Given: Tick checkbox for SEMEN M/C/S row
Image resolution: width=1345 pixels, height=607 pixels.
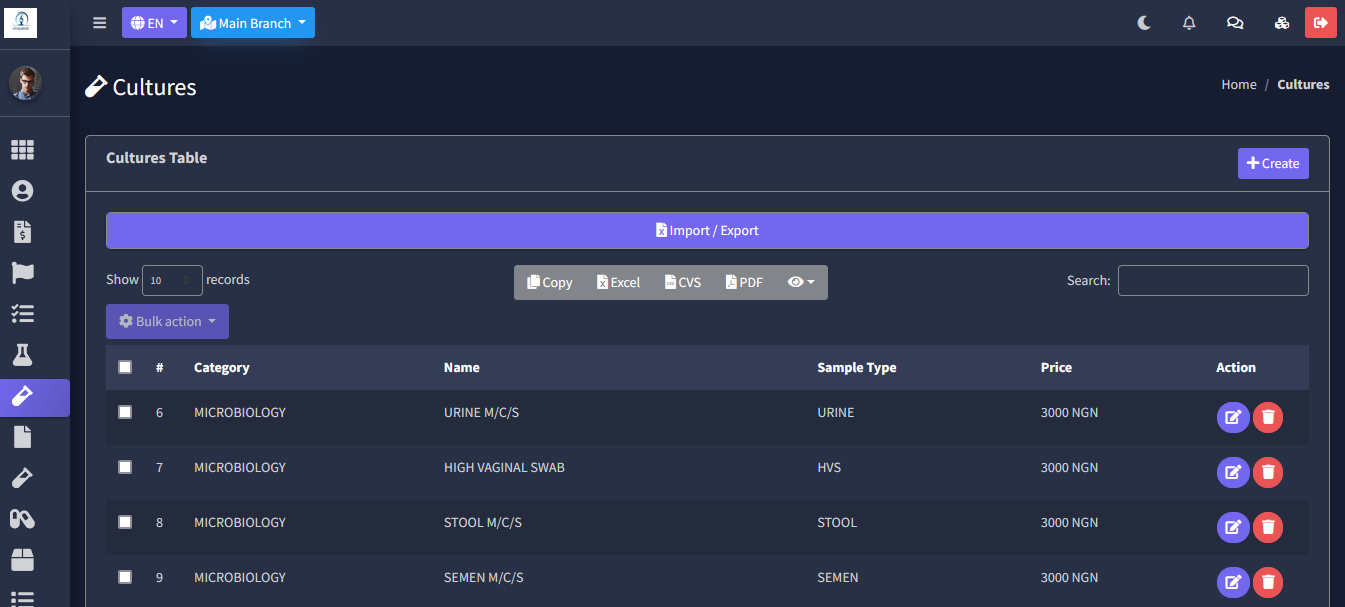Looking at the screenshot, I should click(x=125, y=577).
